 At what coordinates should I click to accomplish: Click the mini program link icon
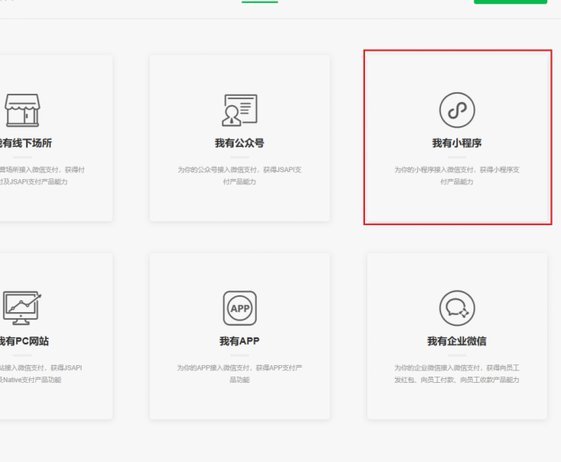[x=457, y=110]
